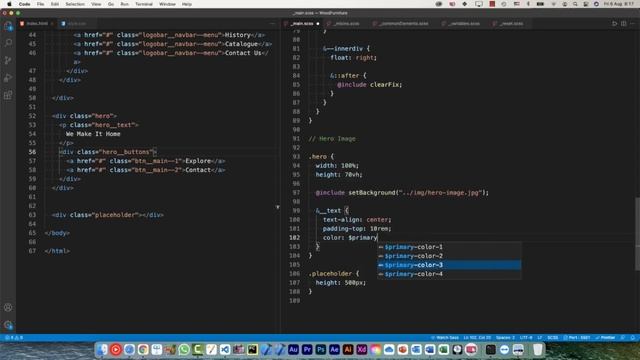Click Port: 5501 Live Server status
This screenshot has height=360, width=640.
click(x=577, y=338)
